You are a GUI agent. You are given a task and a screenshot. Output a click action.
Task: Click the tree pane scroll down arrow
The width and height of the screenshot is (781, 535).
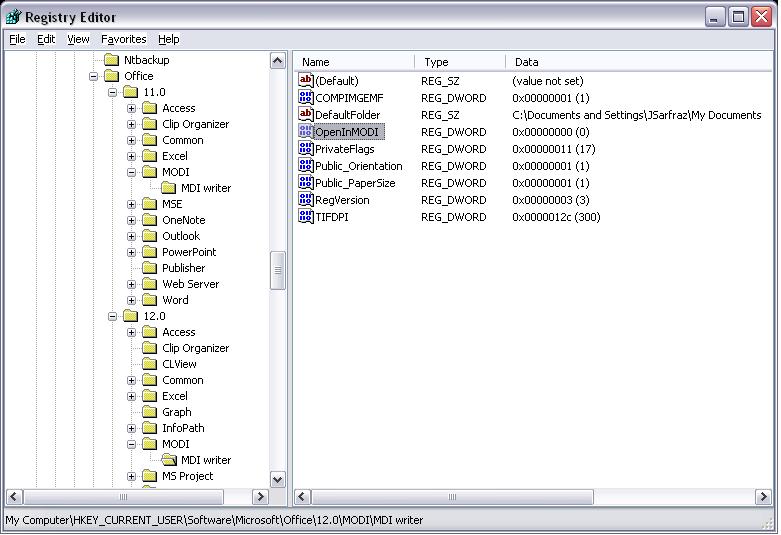(x=277, y=479)
